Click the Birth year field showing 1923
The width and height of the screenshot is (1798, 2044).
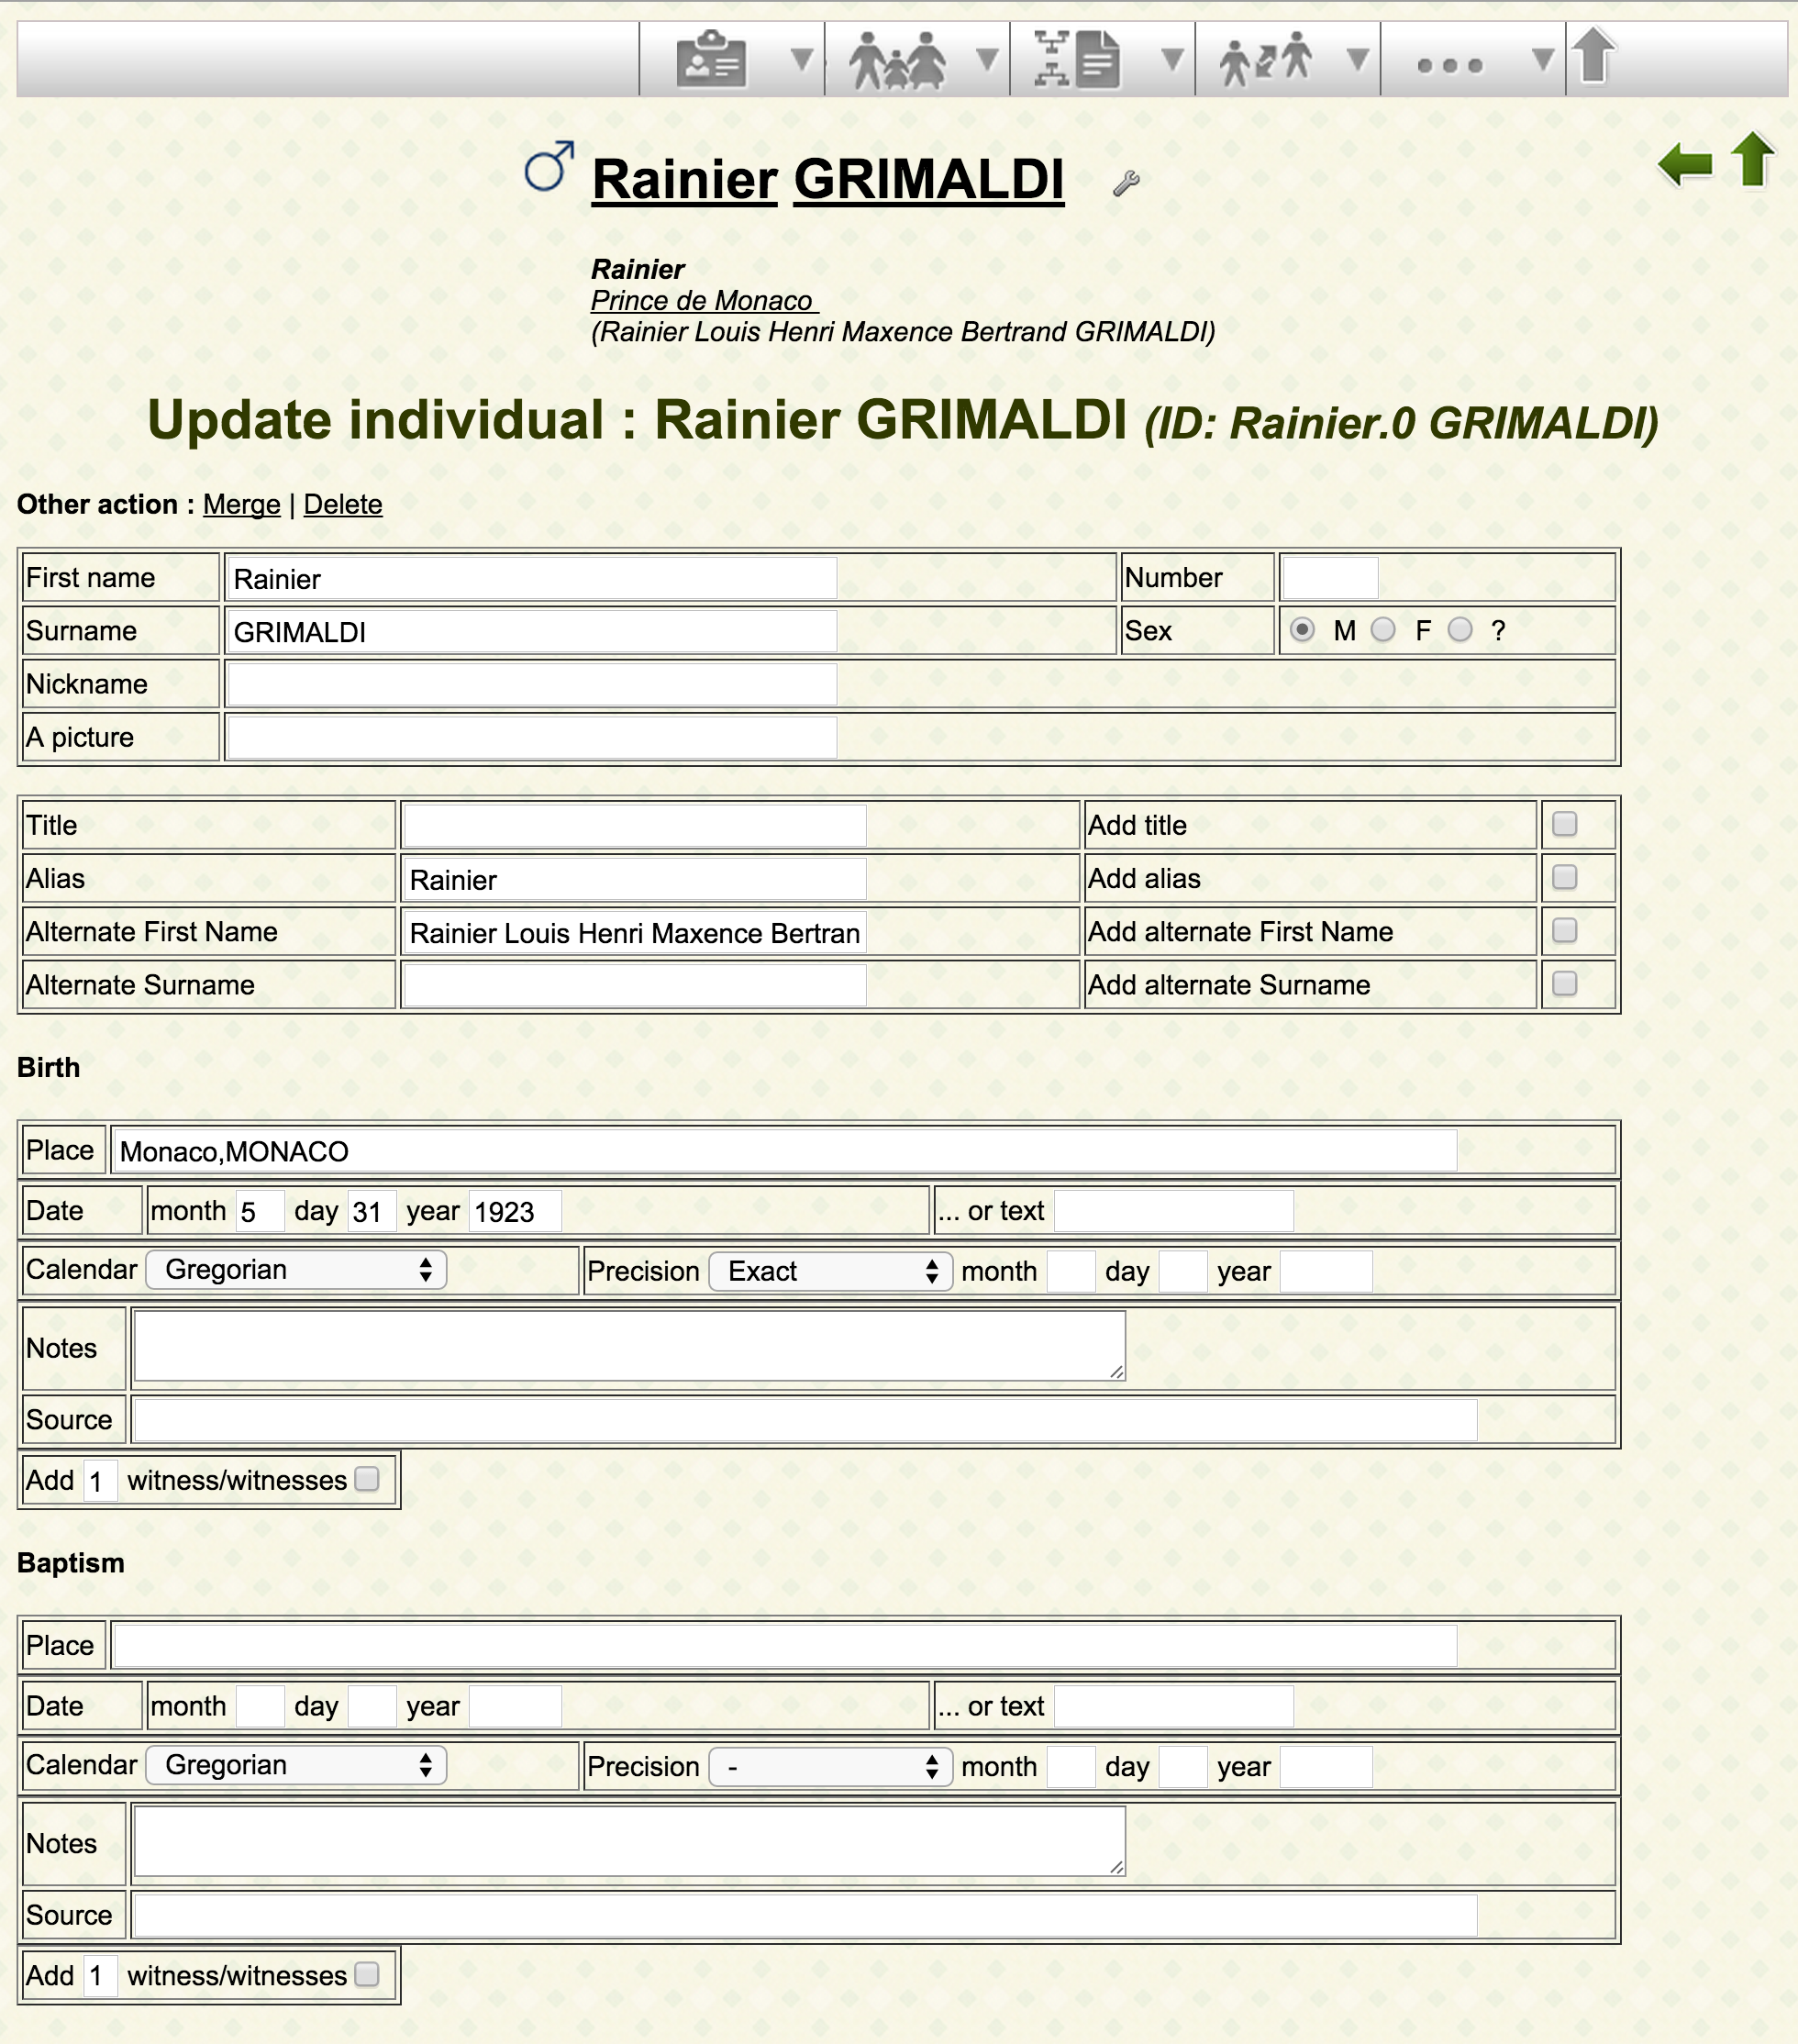coord(515,1211)
